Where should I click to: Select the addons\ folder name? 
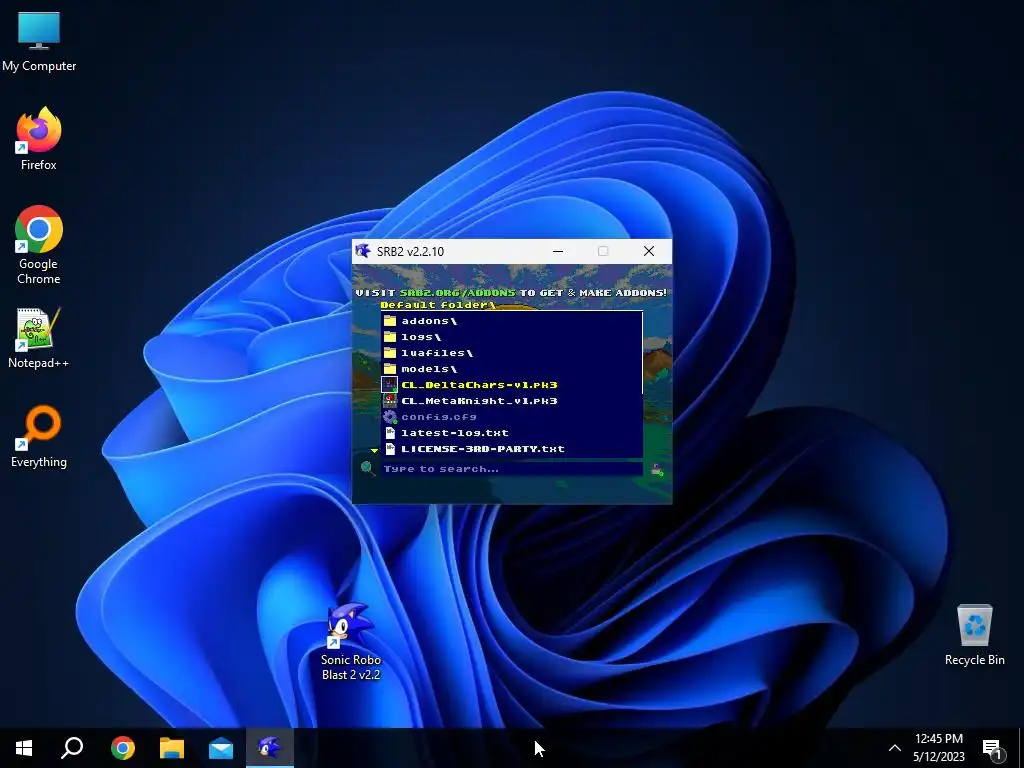[x=429, y=321]
